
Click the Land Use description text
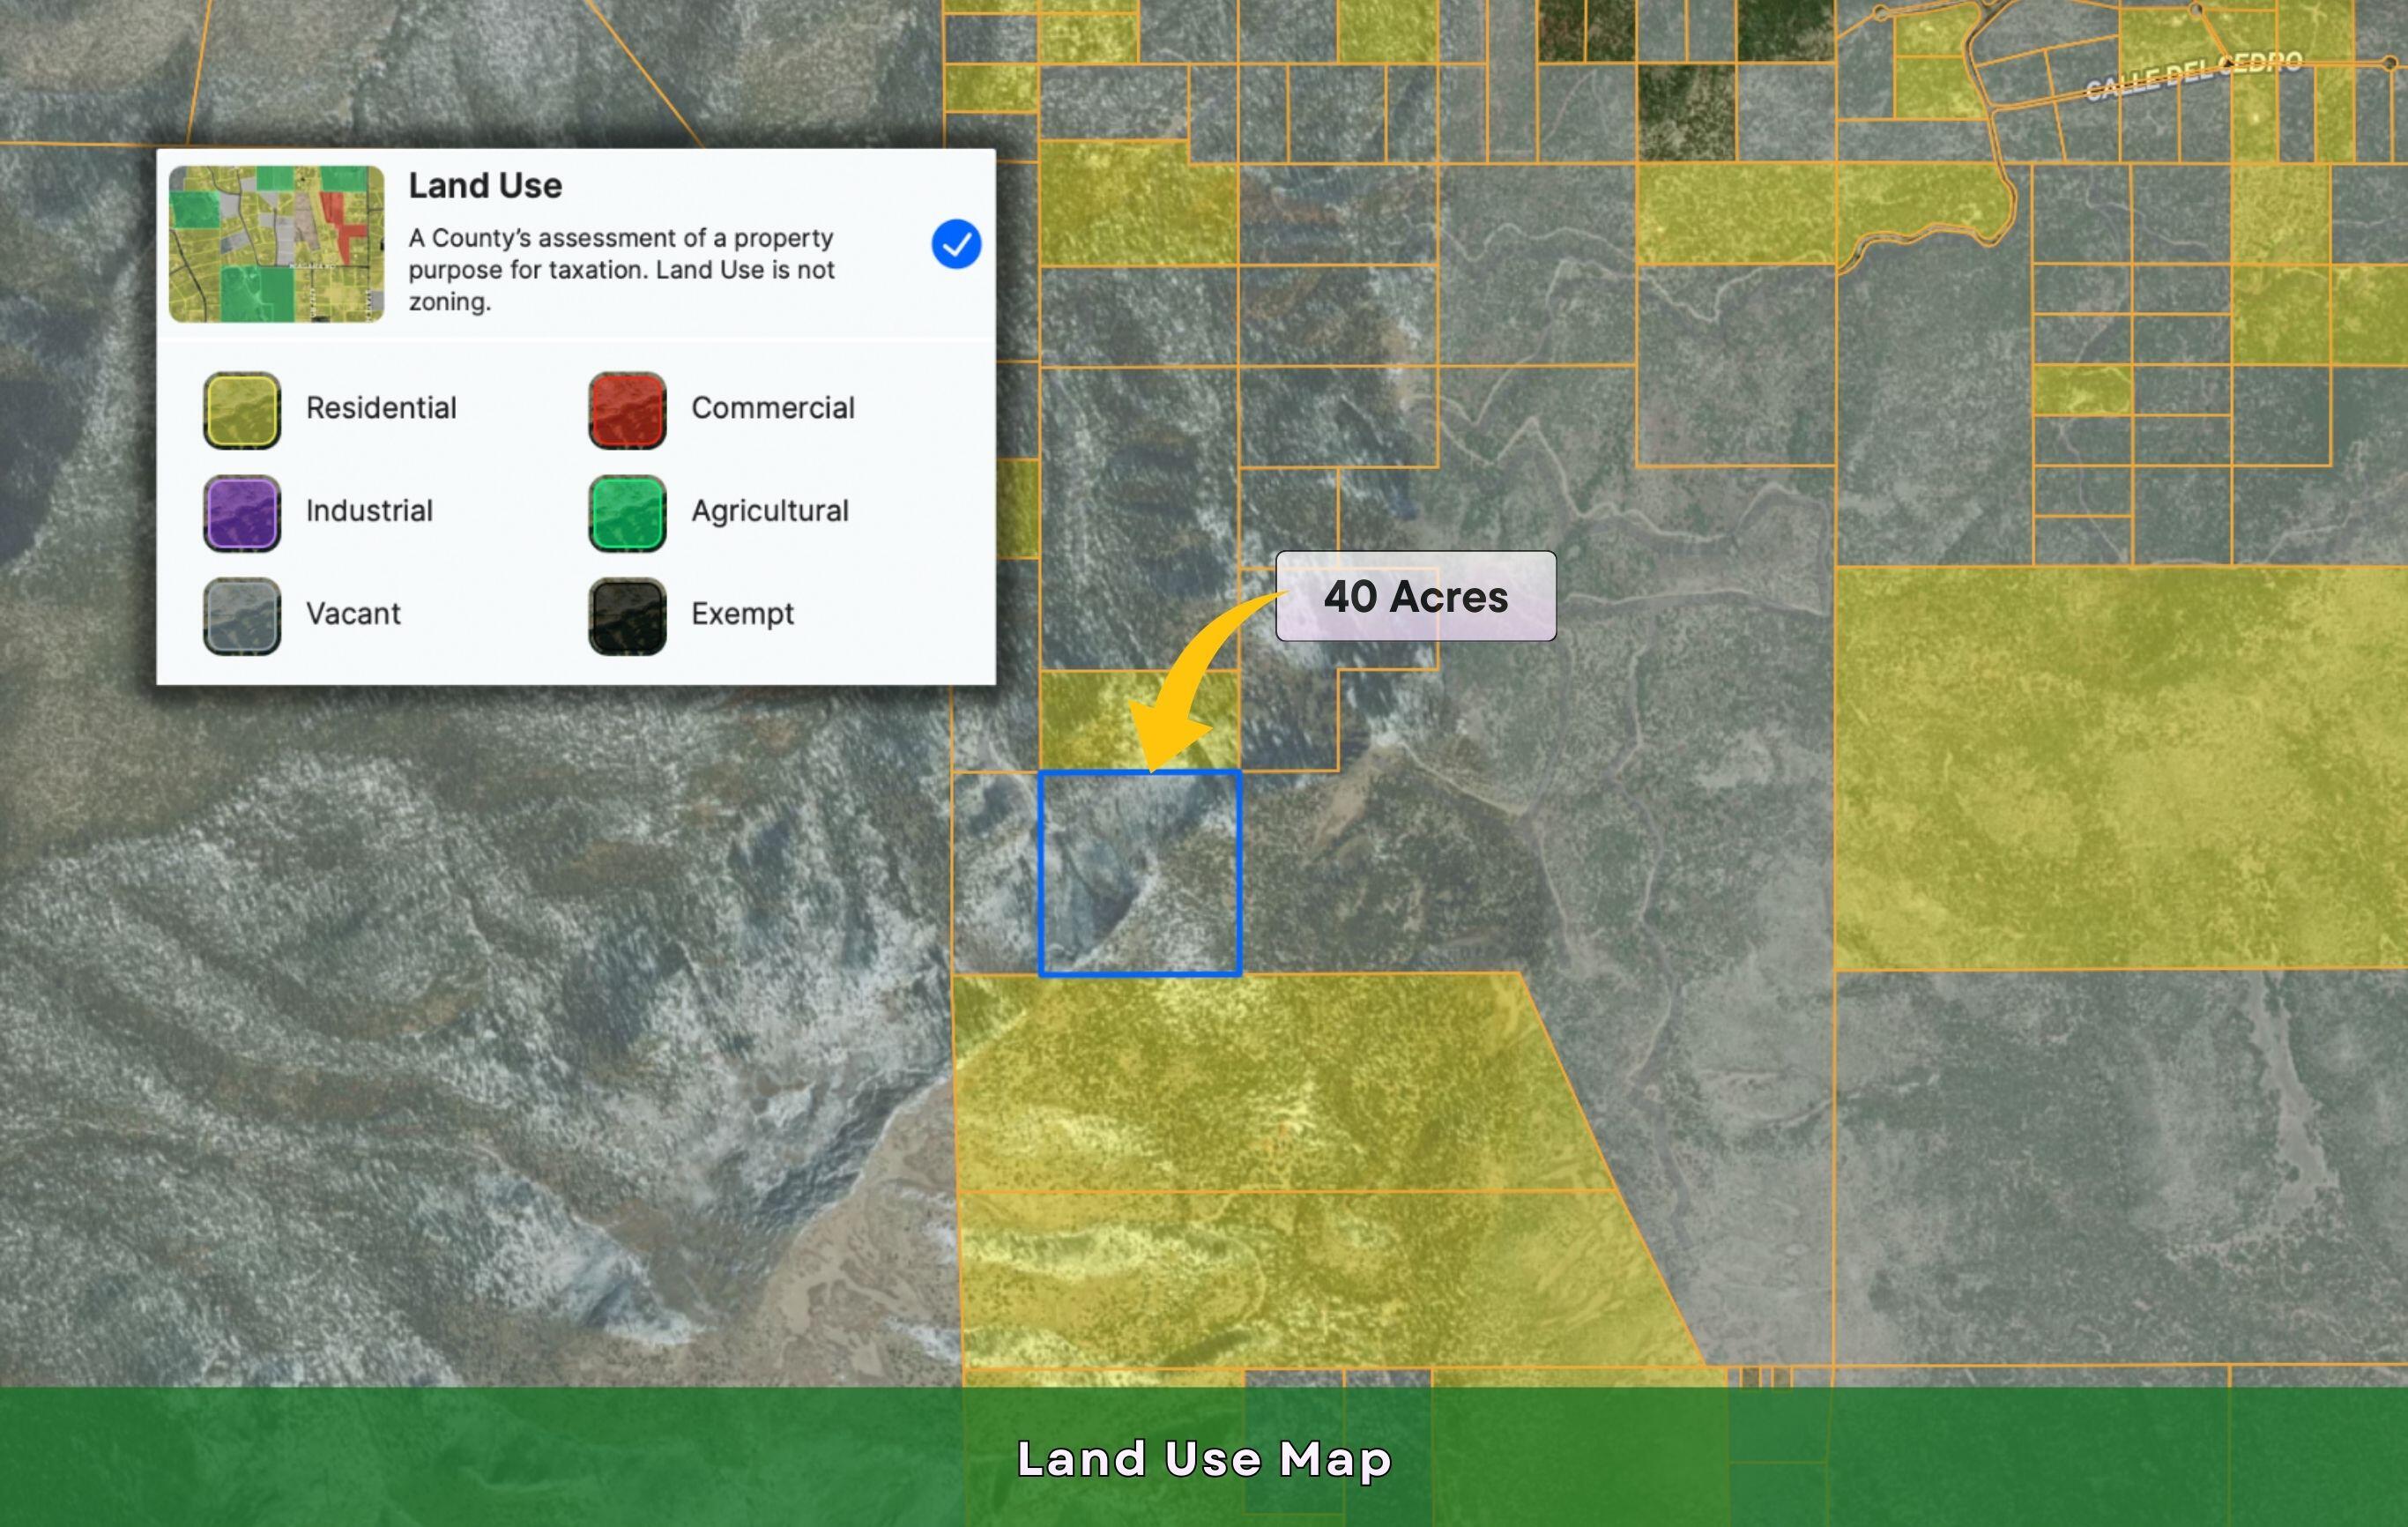pos(621,270)
